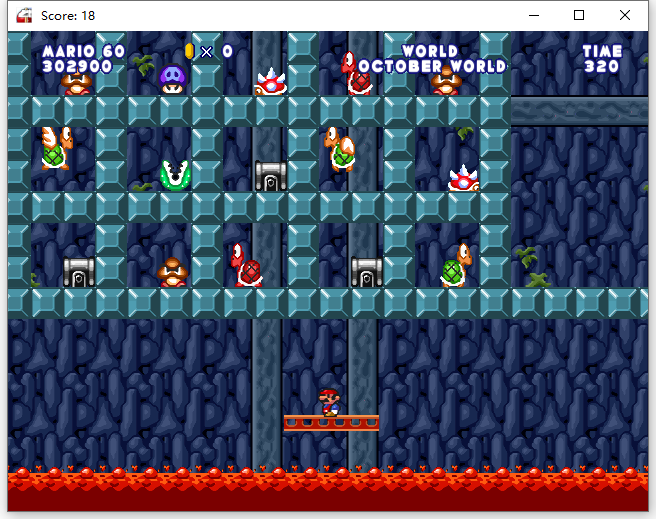The height and width of the screenshot is (519, 656).
Task: Maximize the game window
Action: tap(579, 15)
